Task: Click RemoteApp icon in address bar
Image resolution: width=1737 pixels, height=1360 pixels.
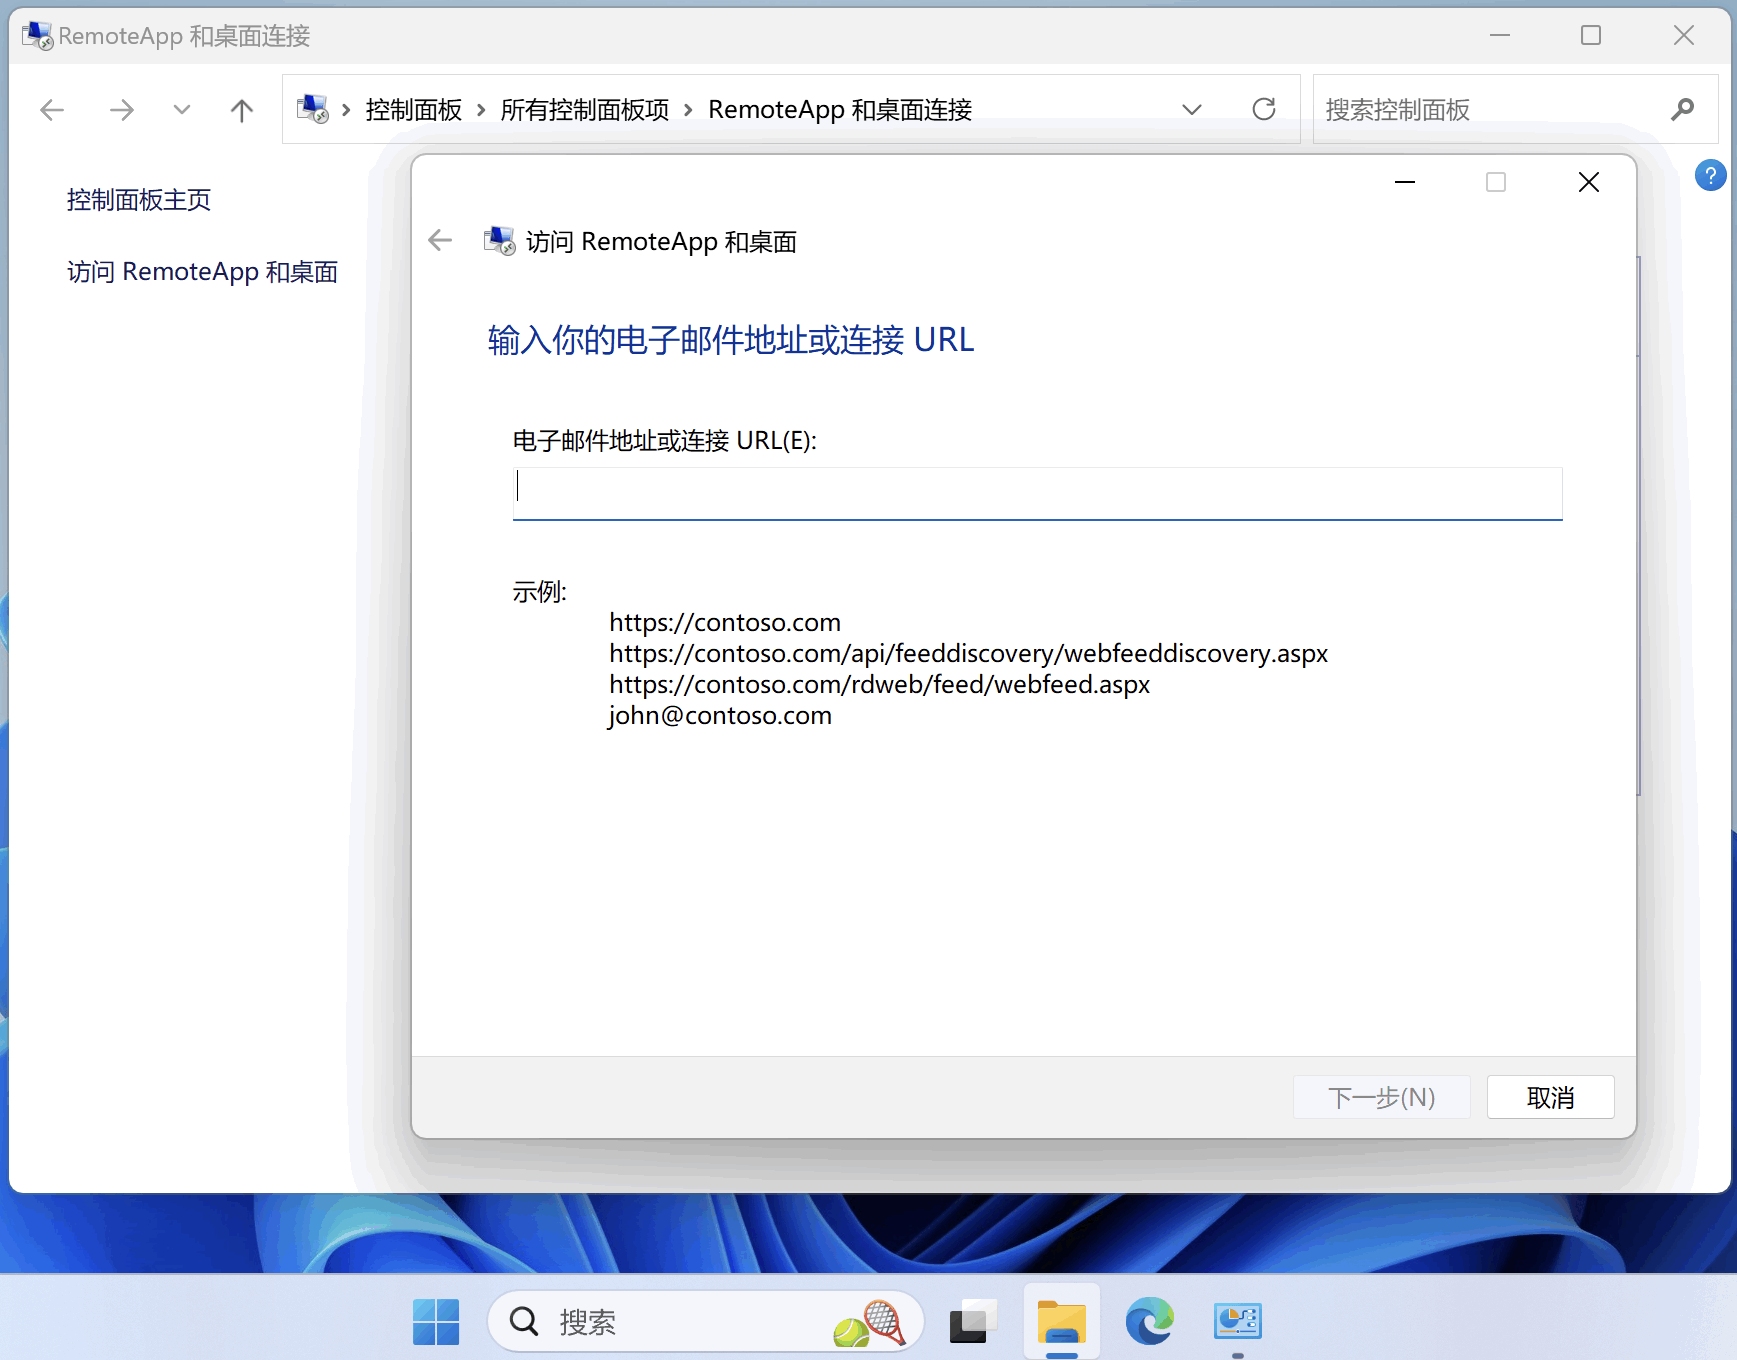Action: 313,109
